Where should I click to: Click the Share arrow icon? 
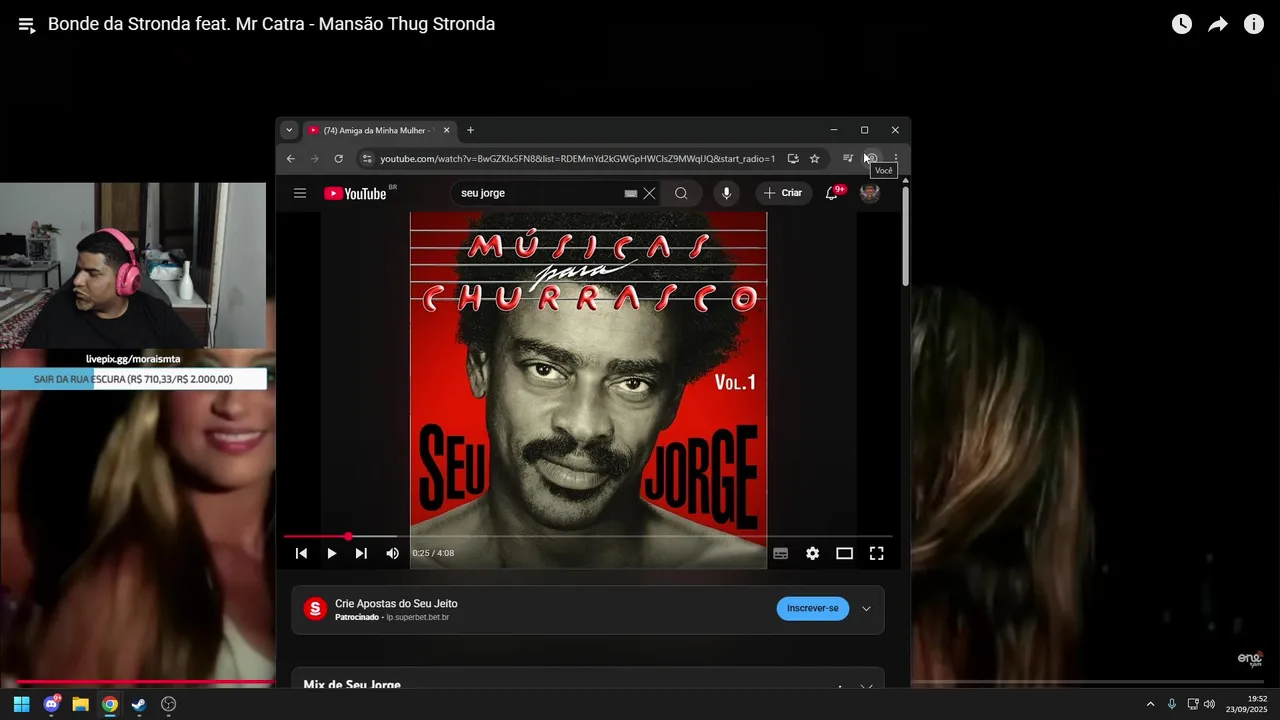(x=1218, y=24)
